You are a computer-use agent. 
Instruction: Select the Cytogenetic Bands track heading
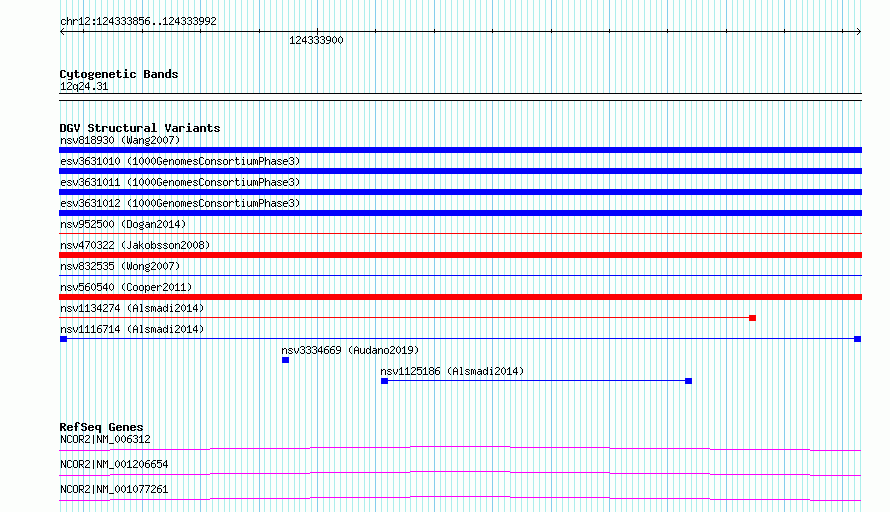[x=119, y=74]
